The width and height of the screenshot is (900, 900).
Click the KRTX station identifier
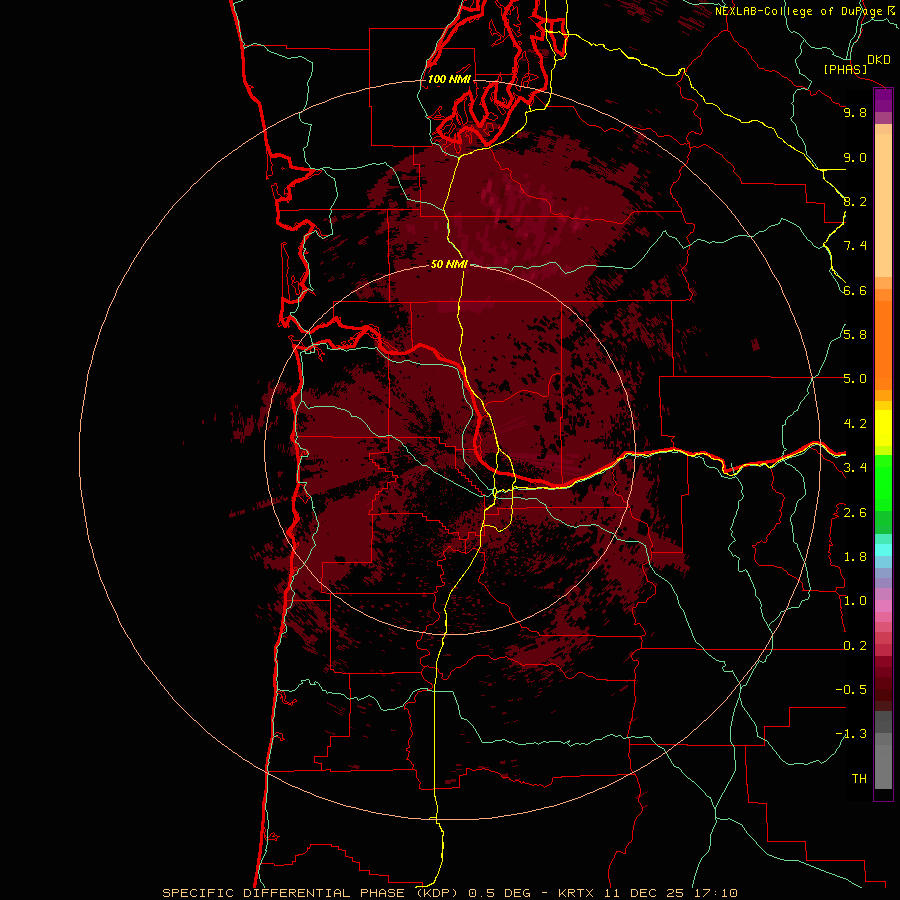[576, 893]
